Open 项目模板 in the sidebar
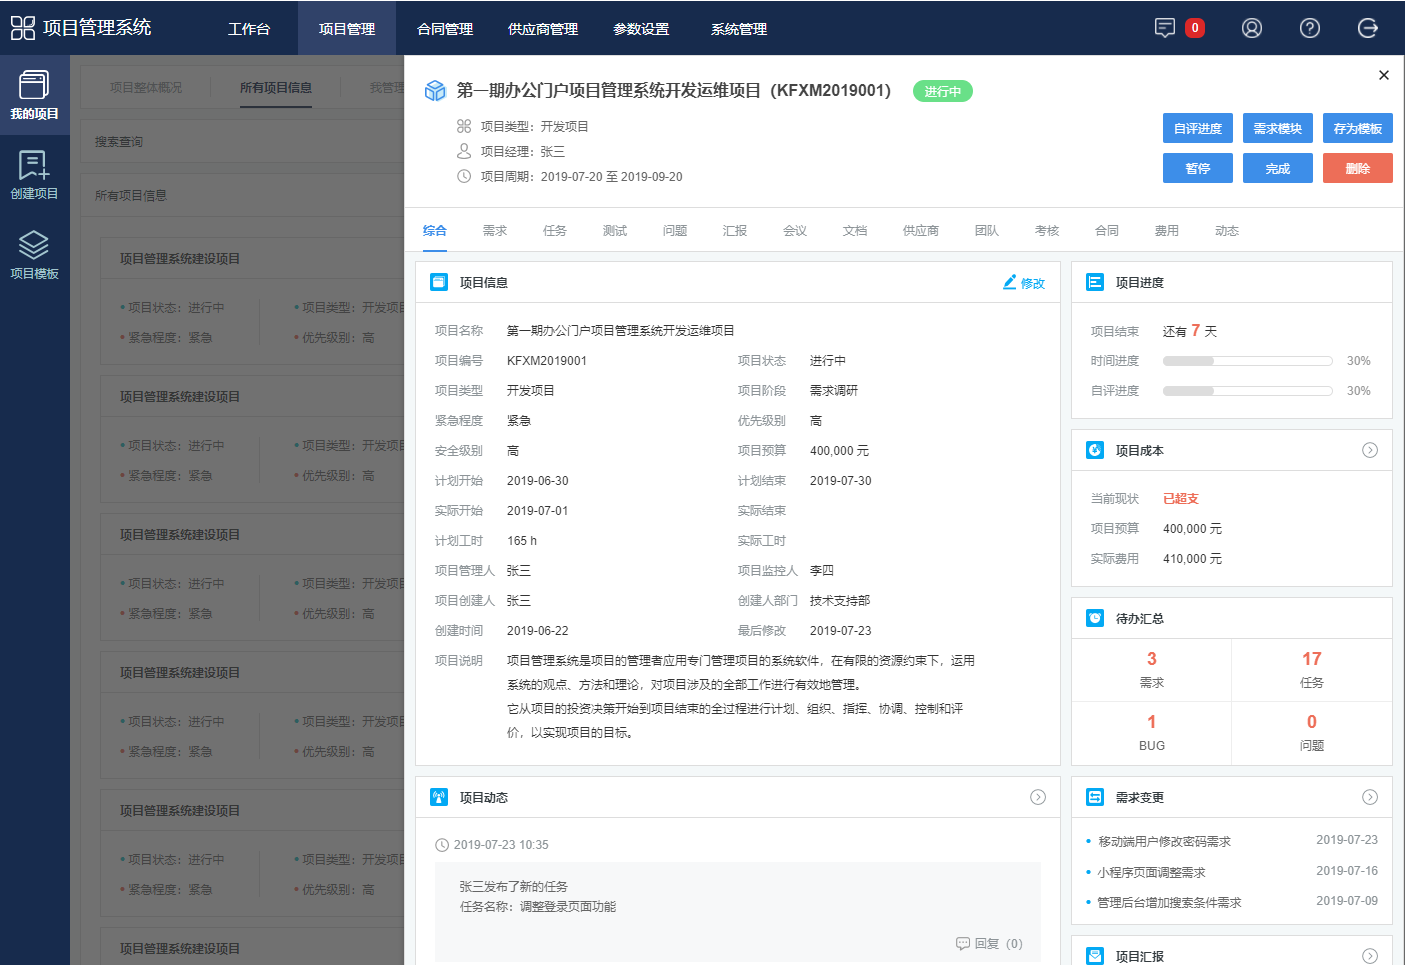The width and height of the screenshot is (1405, 965). click(34, 256)
